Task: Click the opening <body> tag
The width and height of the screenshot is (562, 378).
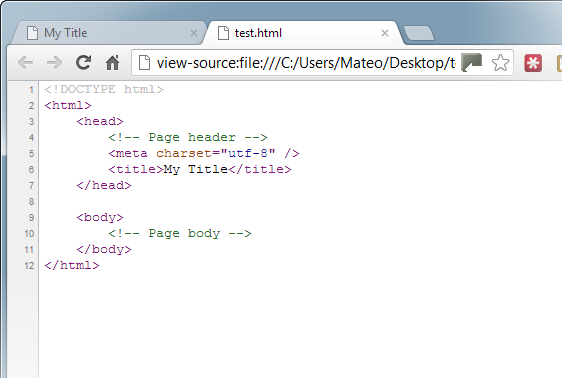Action: coord(100,217)
